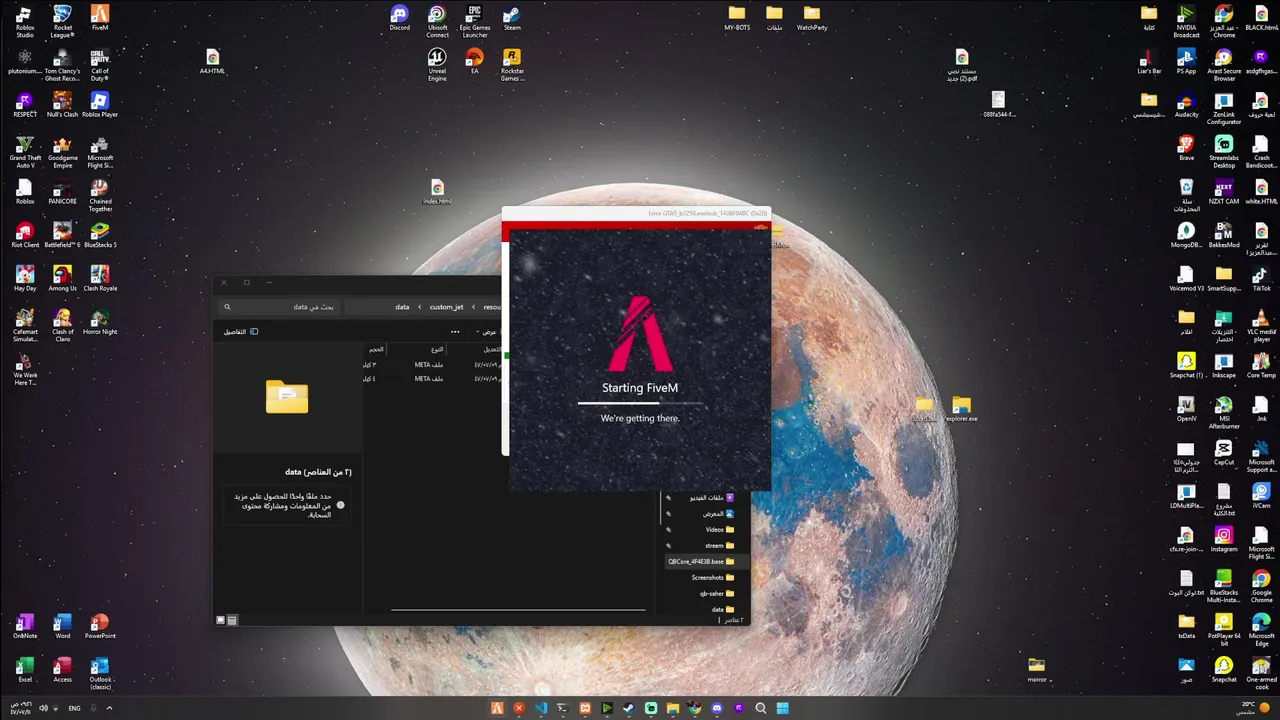This screenshot has height=720, width=1280.
Task: Open the Instagram desktop shortcut
Action: tap(1223, 540)
